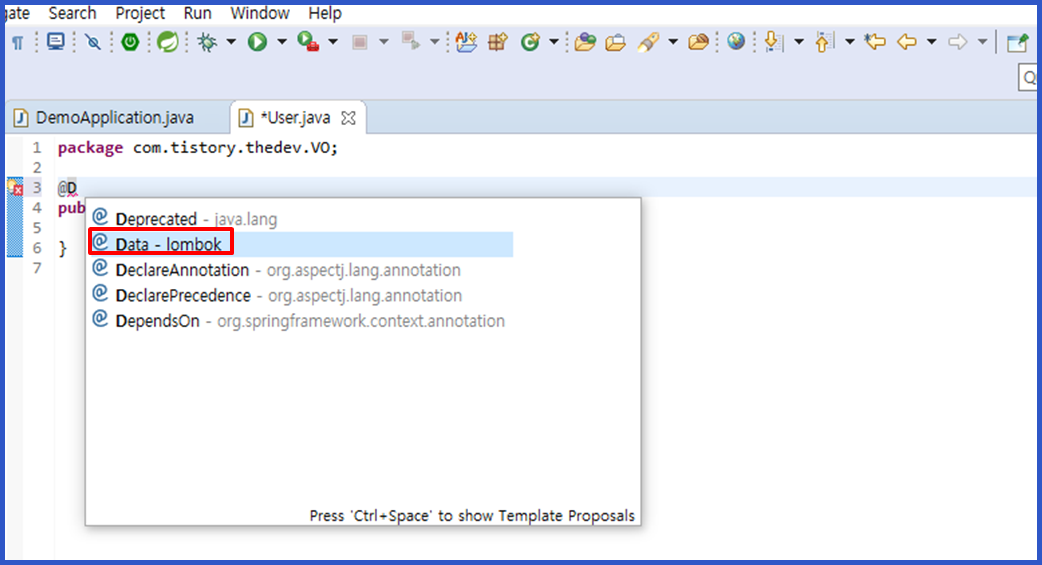Image resolution: width=1042 pixels, height=565 pixels.
Task: Click the Quick Access search field
Action: point(1028,77)
